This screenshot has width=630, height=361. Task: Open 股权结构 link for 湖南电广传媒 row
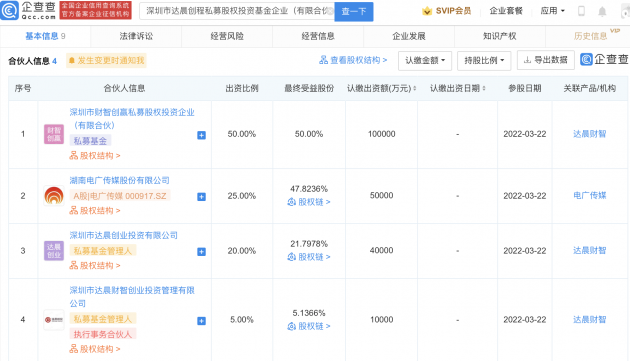point(95,210)
